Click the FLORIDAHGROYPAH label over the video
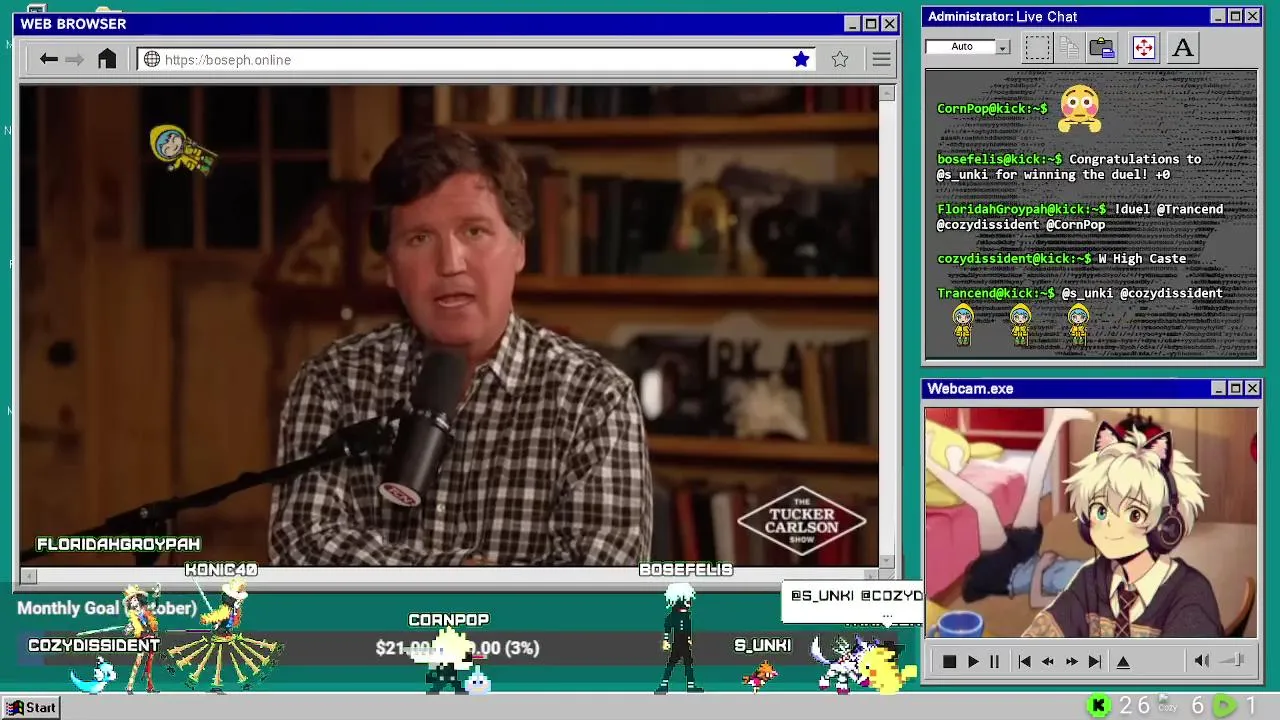Viewport: 1280px width, 720px height. 118,544
